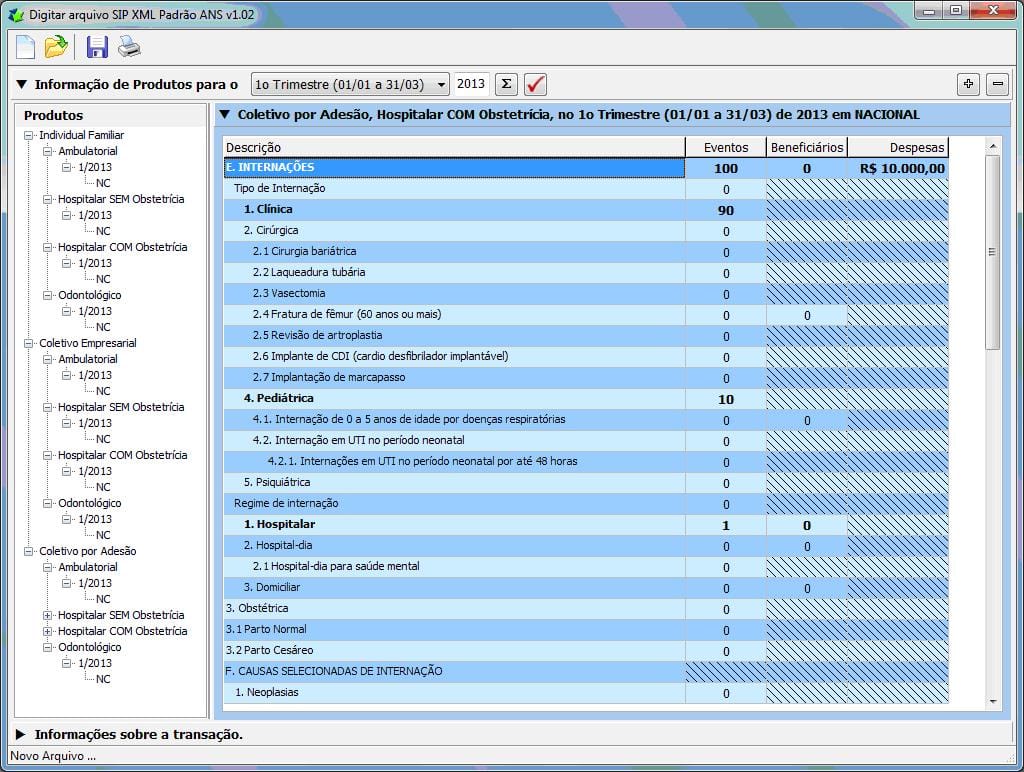Click the Despesas column header
The height and width of the screenshot is (772, 1024).
click(898, 148)
